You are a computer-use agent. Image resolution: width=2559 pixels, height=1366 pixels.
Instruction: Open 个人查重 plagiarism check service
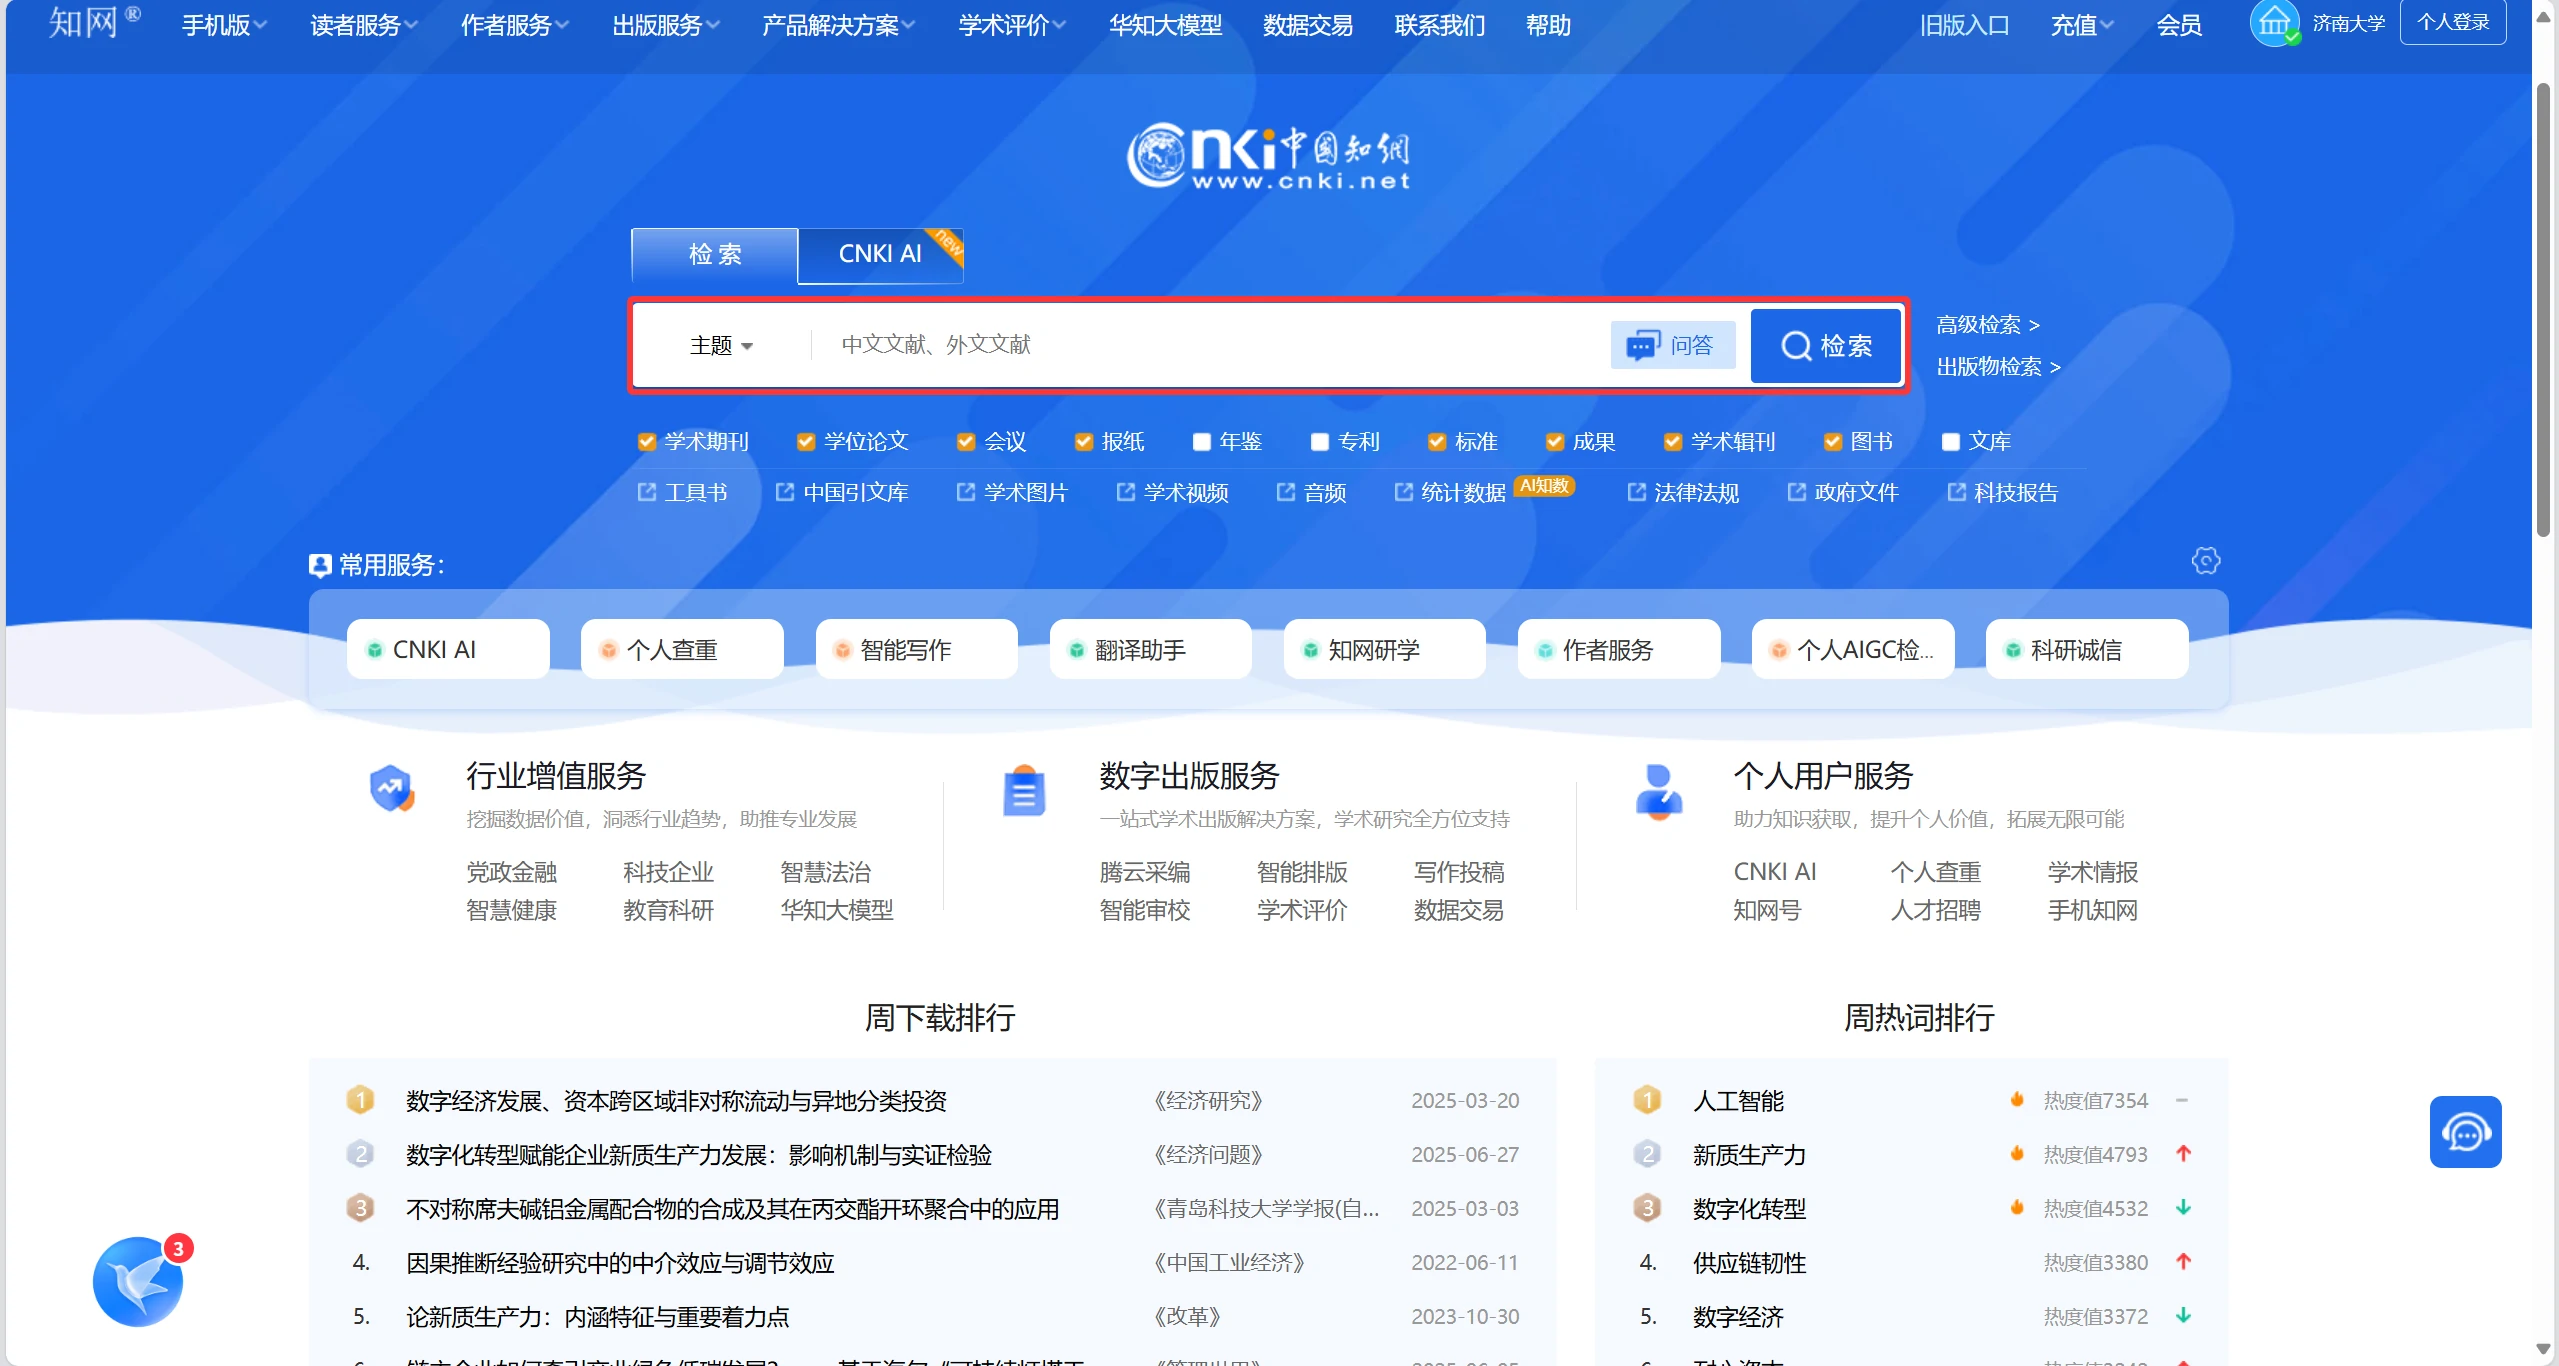click(x=681, y=648)
